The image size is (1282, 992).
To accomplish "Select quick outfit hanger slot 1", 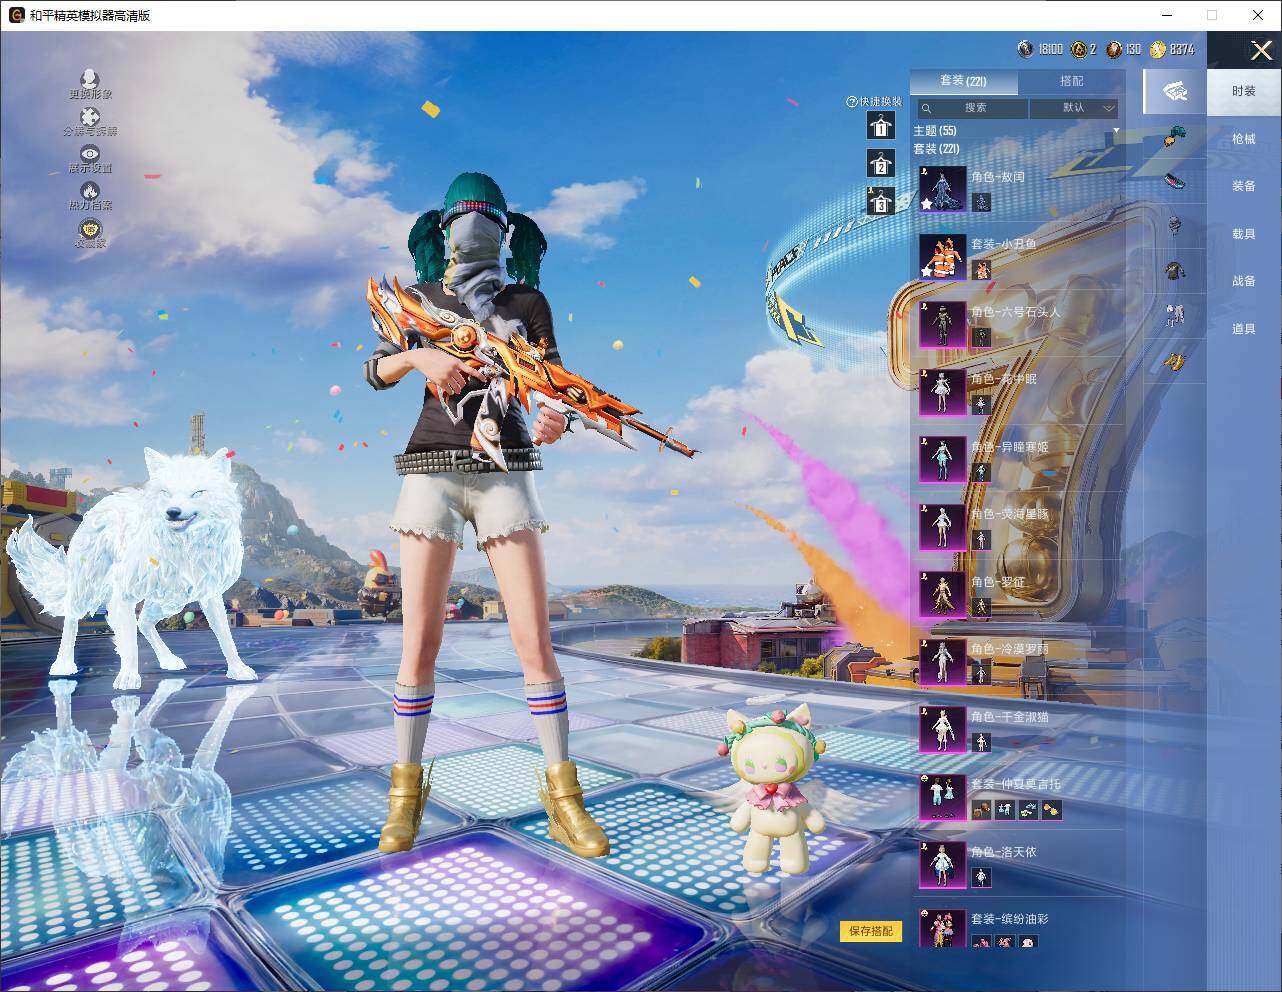I will coord(880,125).
